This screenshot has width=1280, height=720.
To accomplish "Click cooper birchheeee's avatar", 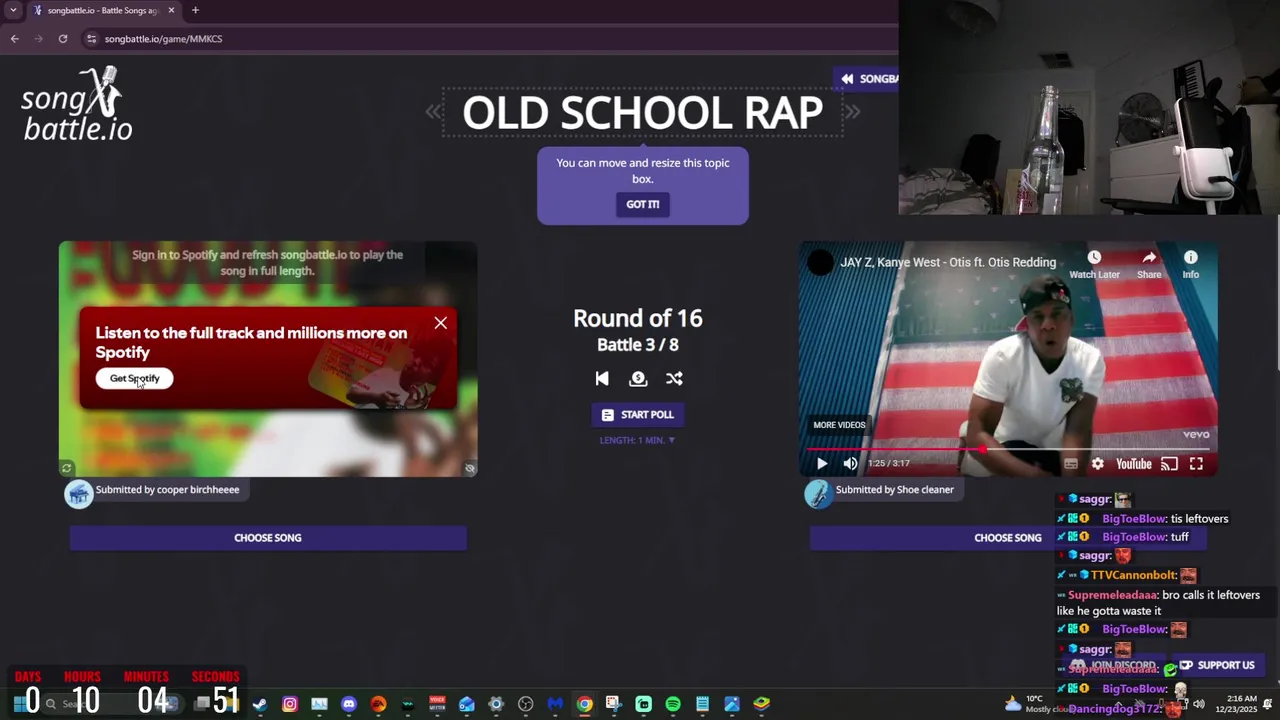I will click(79, 494).
